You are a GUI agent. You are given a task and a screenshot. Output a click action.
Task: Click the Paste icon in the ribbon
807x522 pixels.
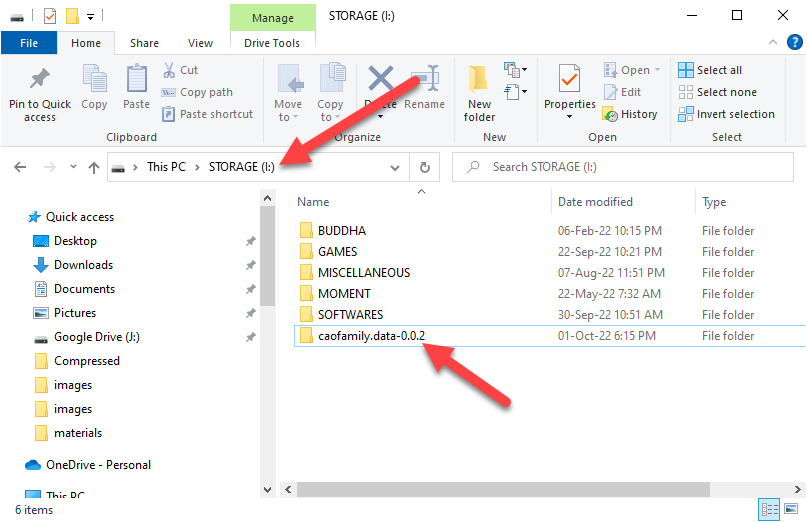pyautogui.click(x=137, y=80)
